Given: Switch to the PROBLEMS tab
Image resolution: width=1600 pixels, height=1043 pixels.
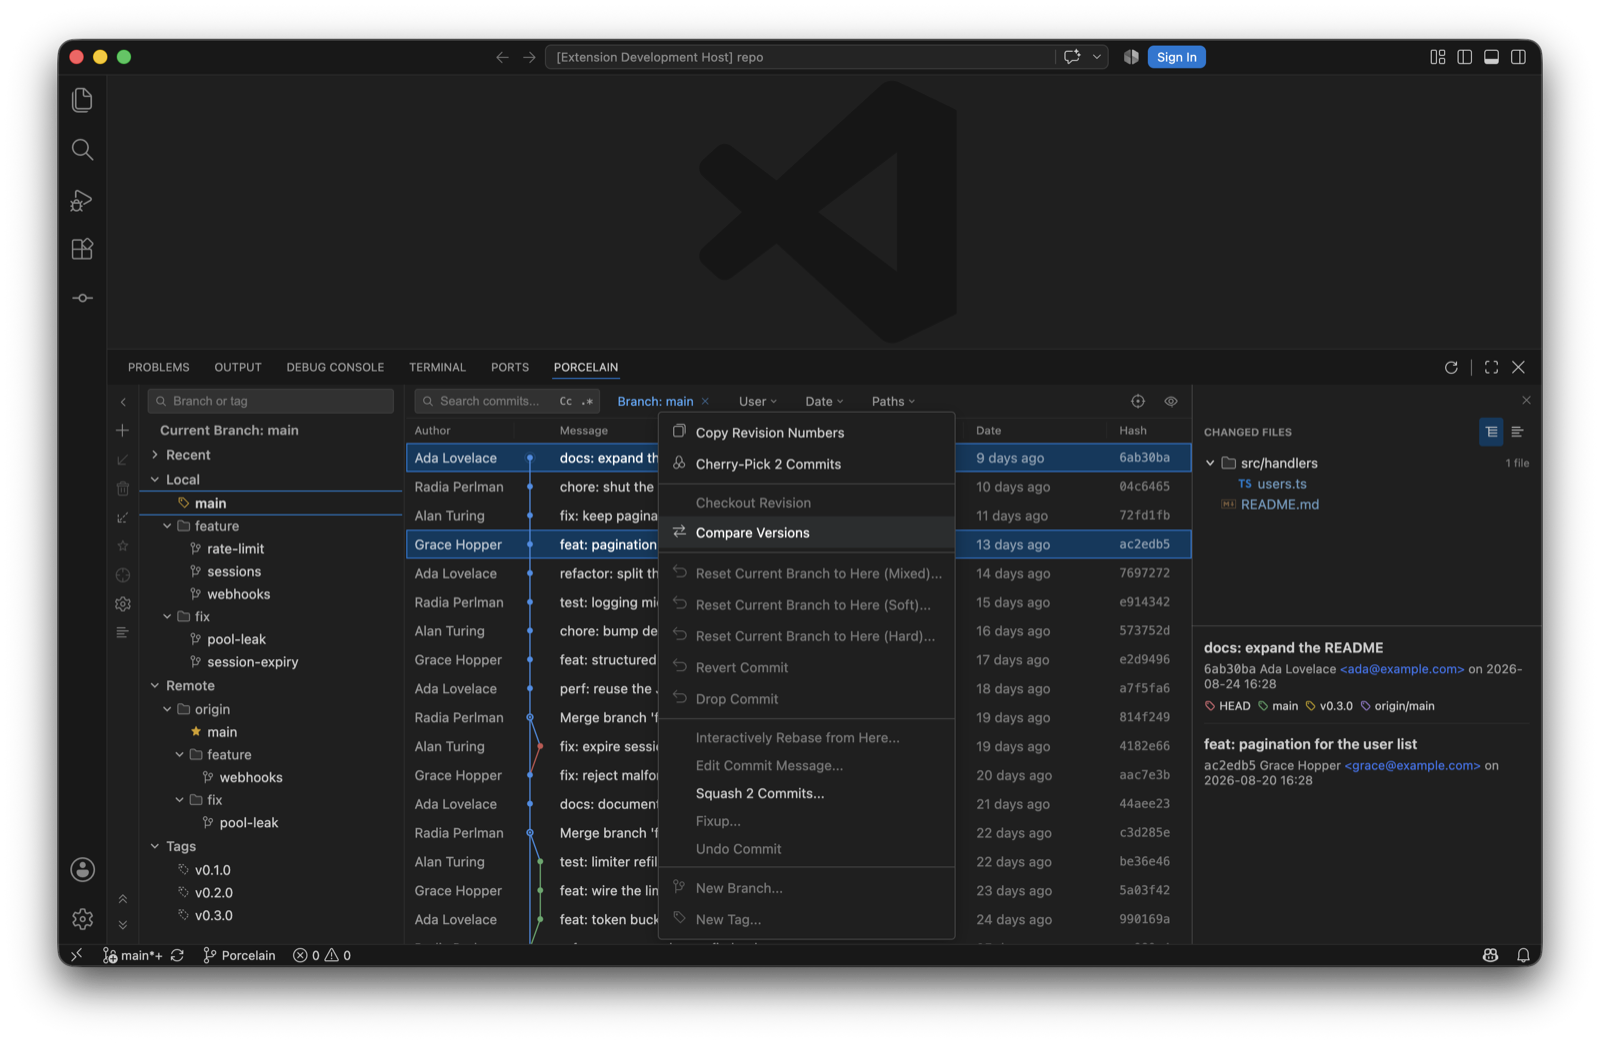Looking at the screenshot, I should 159,367.
